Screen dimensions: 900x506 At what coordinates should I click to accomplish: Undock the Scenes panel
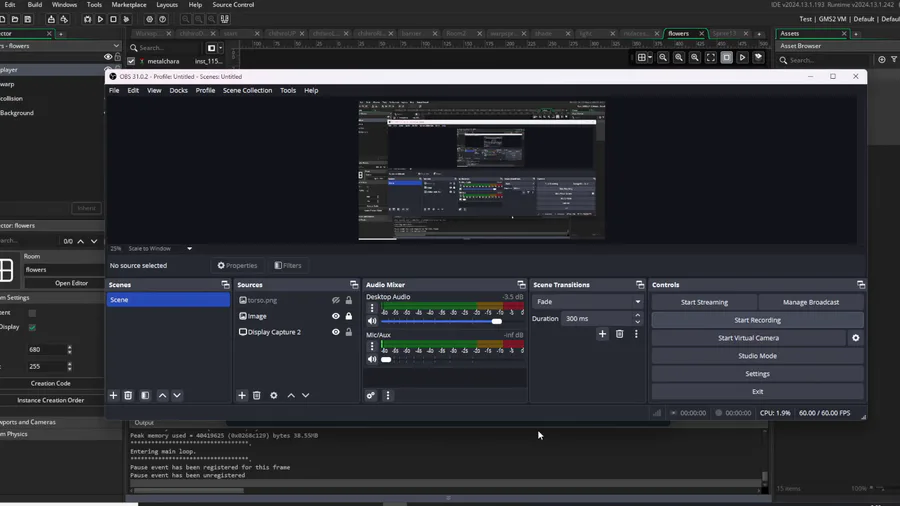tap(225, 285)
